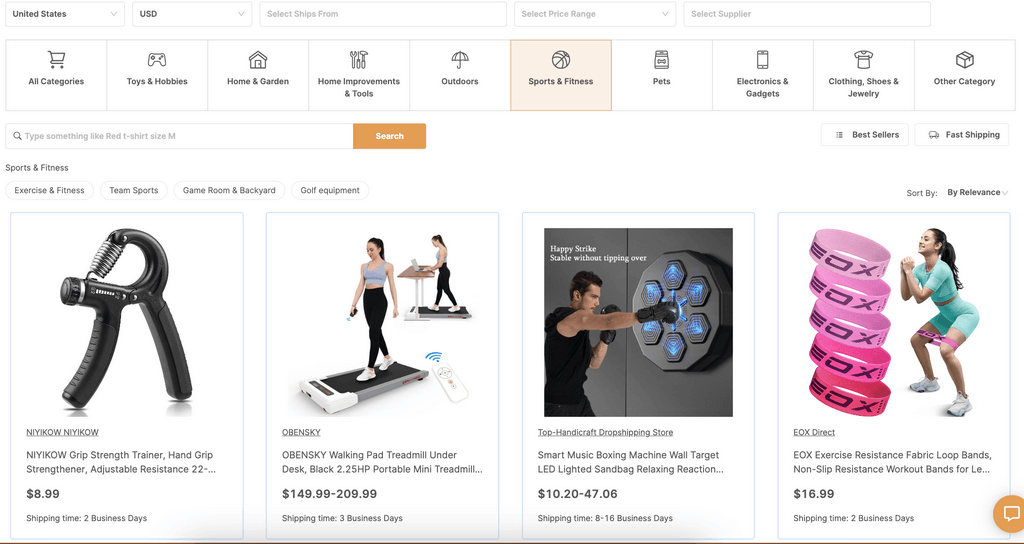Open the Select Ships From dropdown
The height and width of the screenshot is (544, 1024).
(383, 14)
